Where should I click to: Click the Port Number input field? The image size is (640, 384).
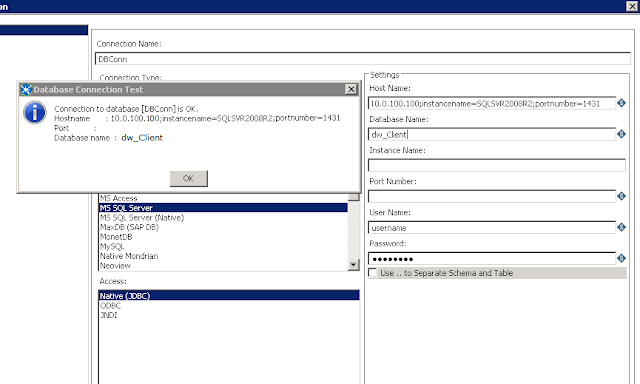tap(492, 196)
